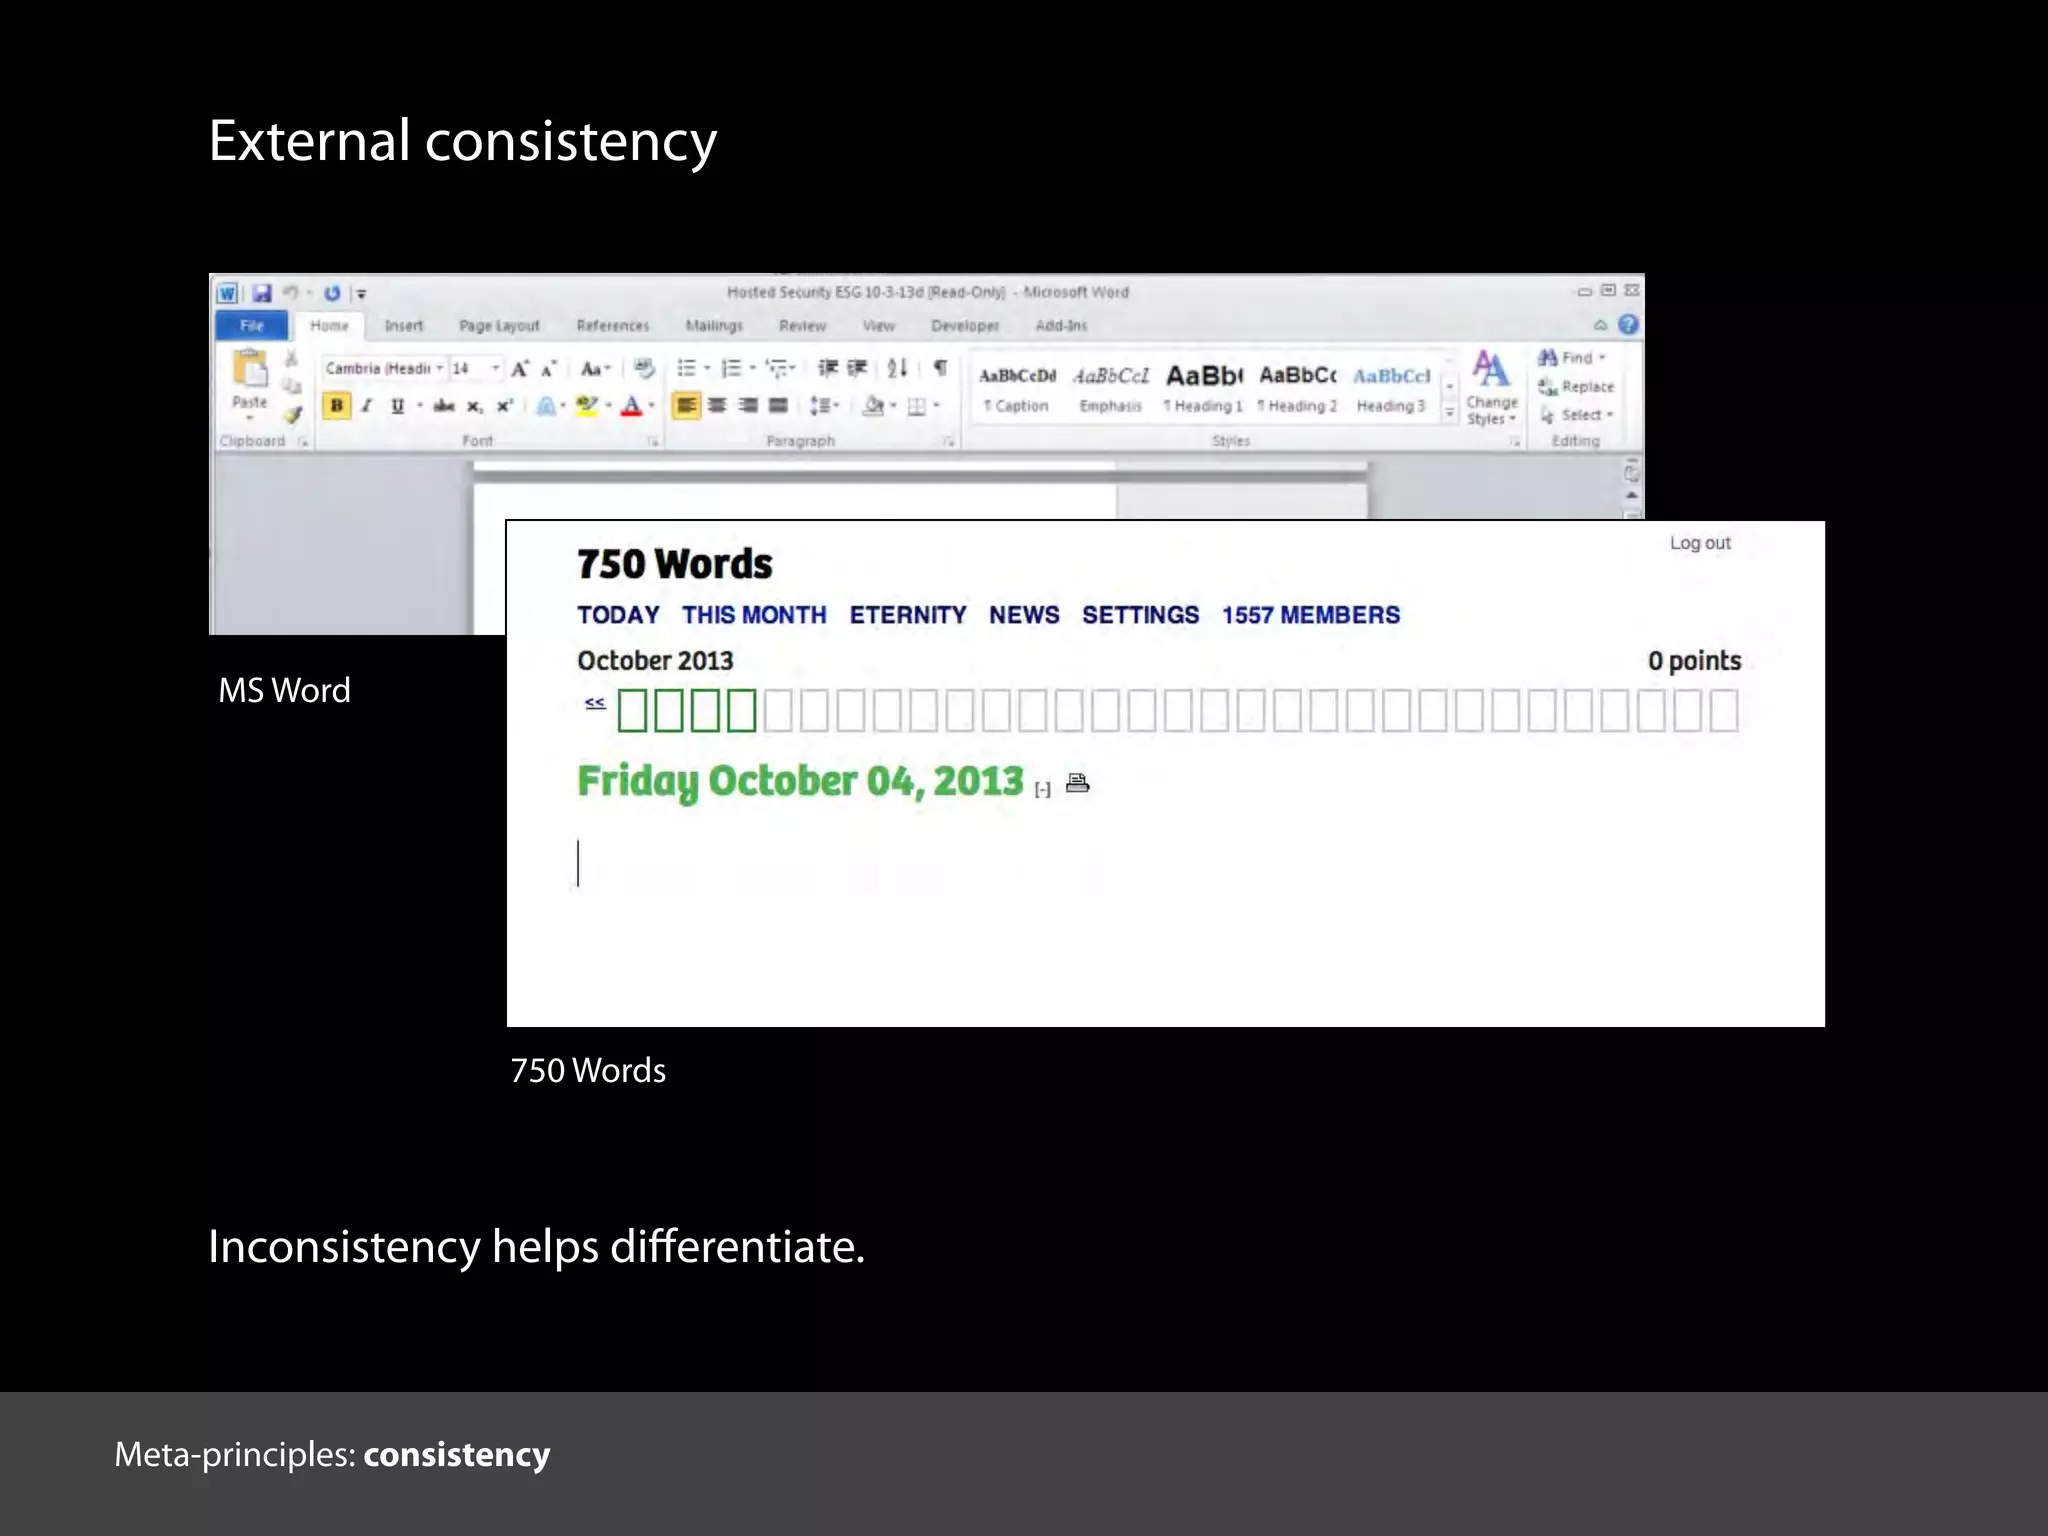Click the collapse [-] marker beside date
This screenshot has height=1536, width=2048.
[1043, 790]
